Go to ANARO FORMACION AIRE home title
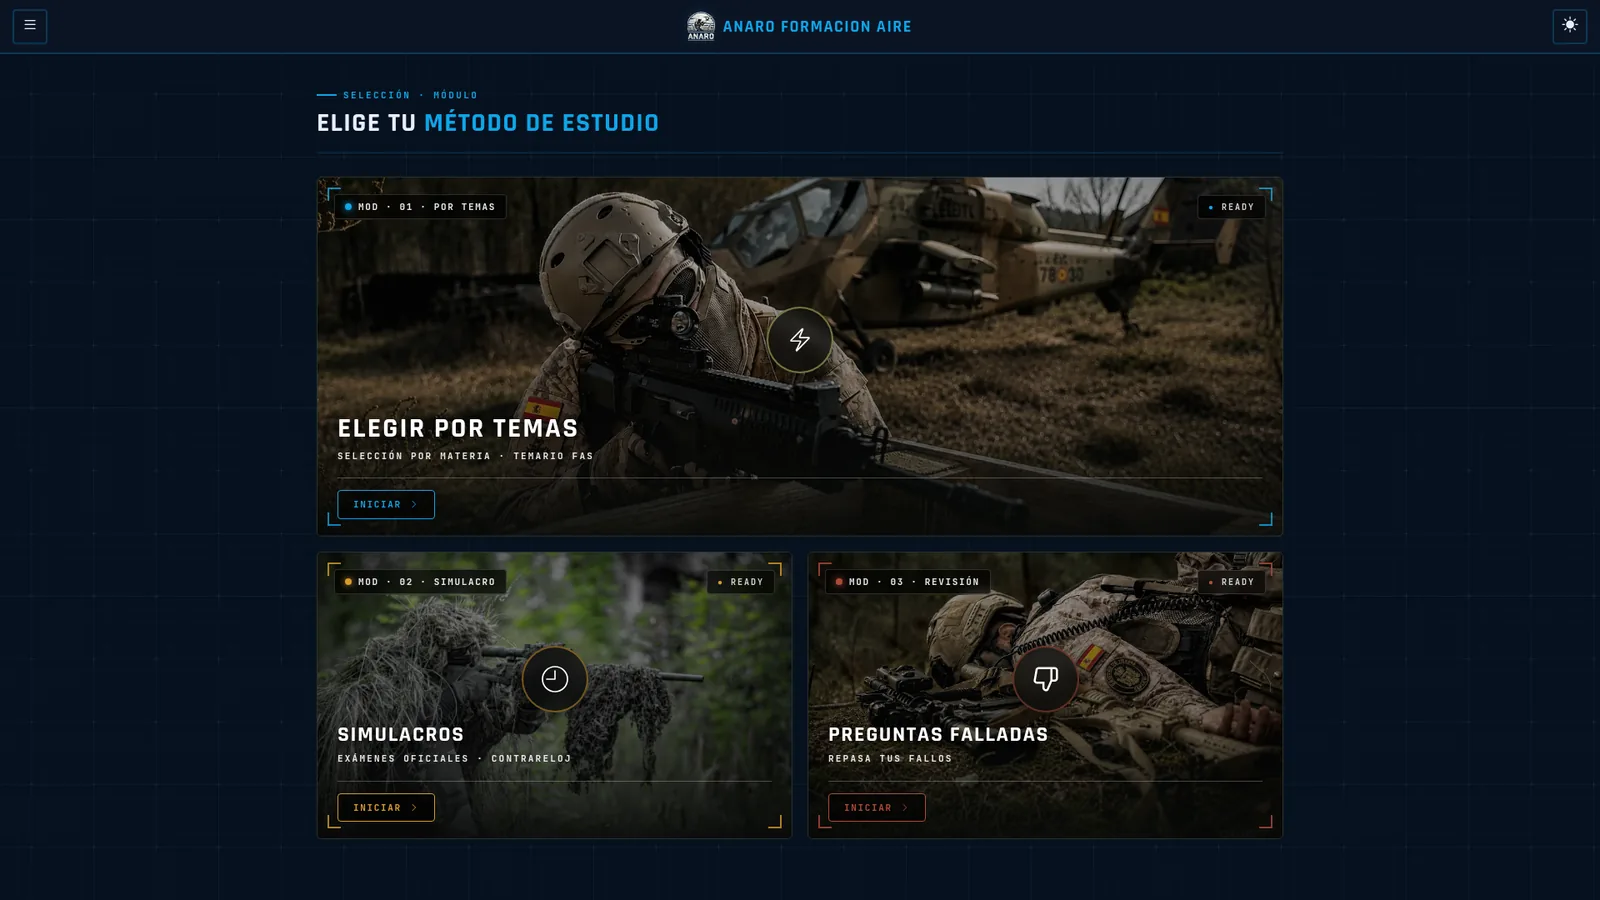1600x900 pixels. [x=817, y=27]
